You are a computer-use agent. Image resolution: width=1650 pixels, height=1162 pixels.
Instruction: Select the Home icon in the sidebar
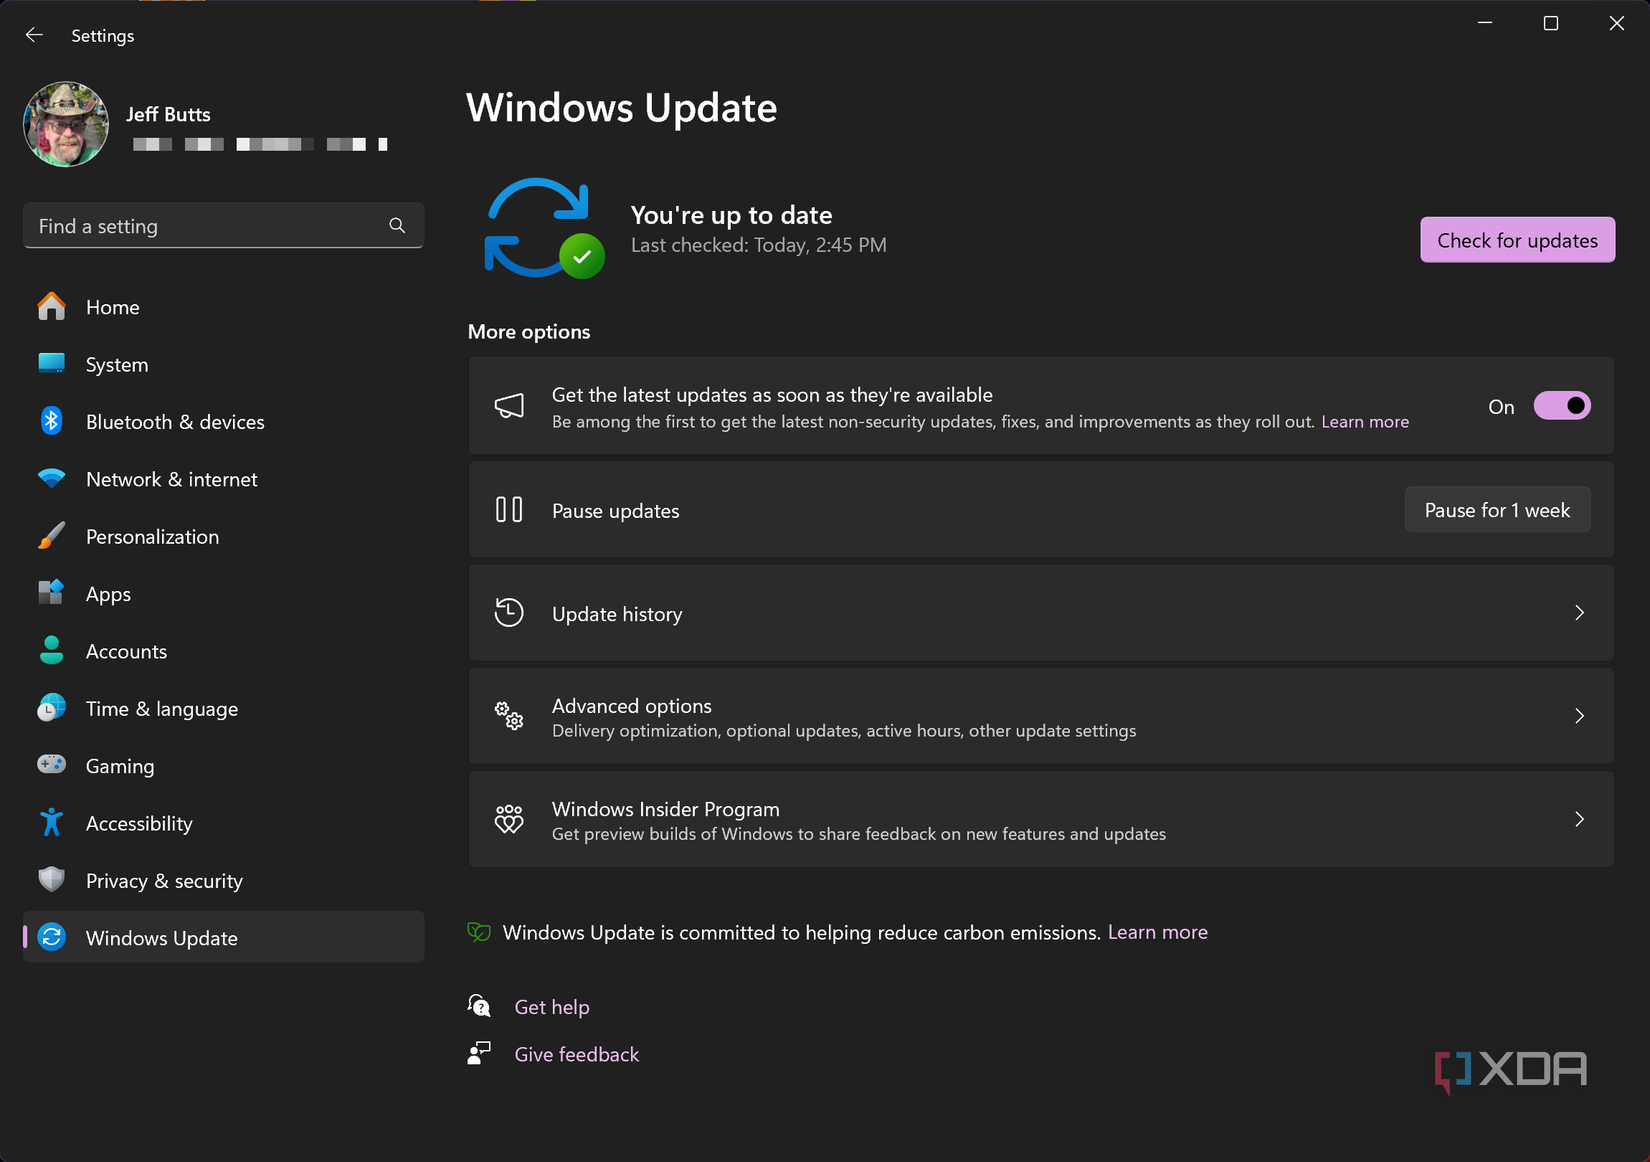coord(51,306)
